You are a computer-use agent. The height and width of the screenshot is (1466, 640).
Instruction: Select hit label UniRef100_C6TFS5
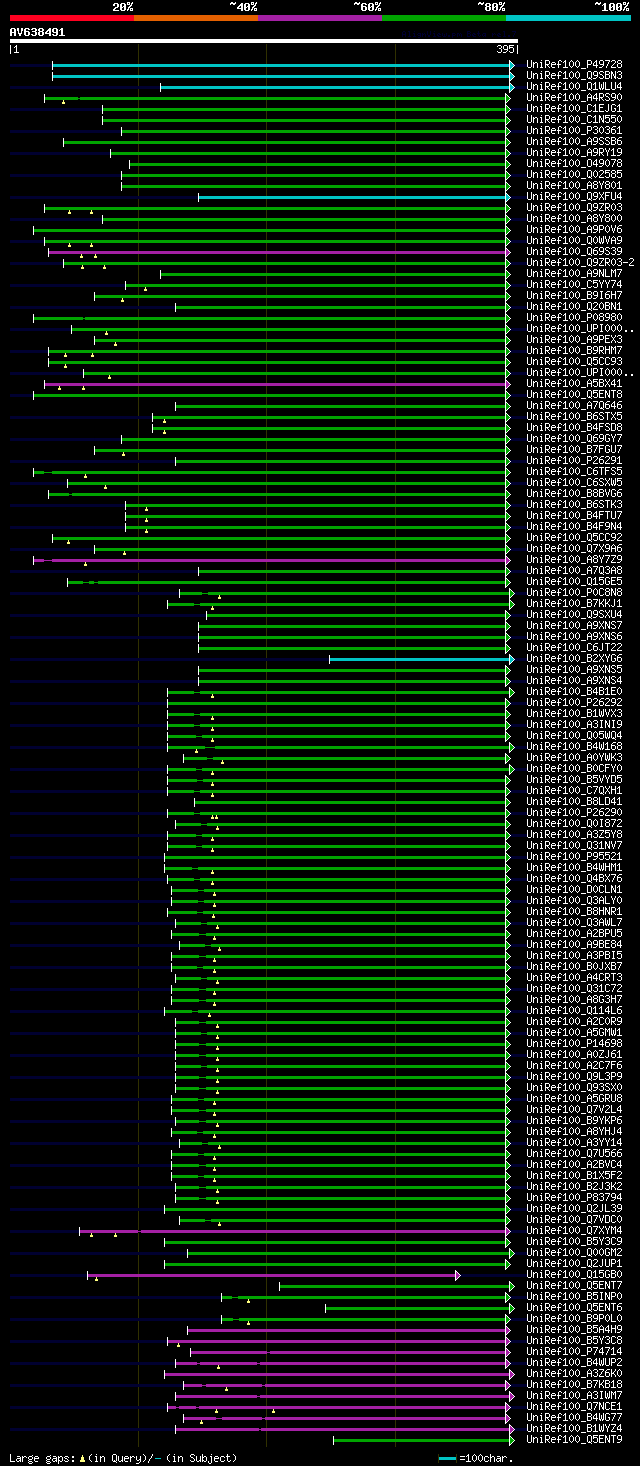click(574, 471)
